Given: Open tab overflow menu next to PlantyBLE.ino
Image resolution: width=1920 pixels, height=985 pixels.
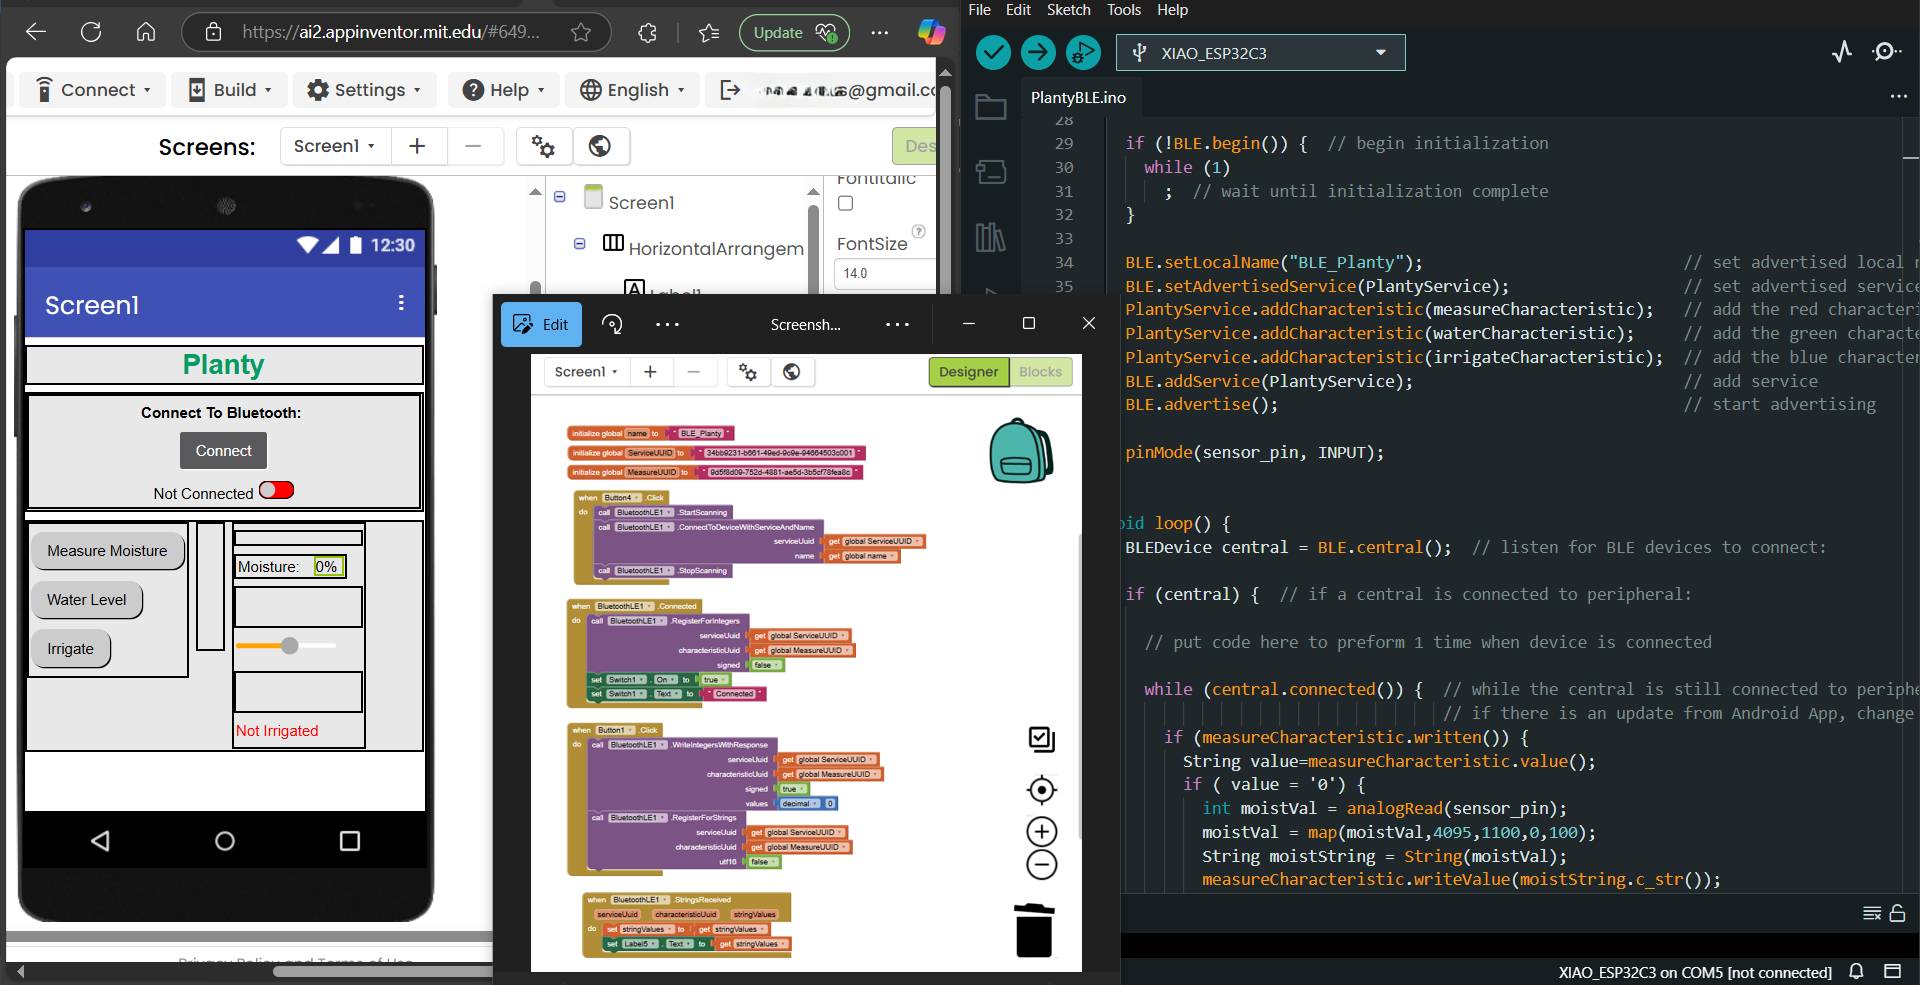Looking at the screenshot, I should [1898, 97].
